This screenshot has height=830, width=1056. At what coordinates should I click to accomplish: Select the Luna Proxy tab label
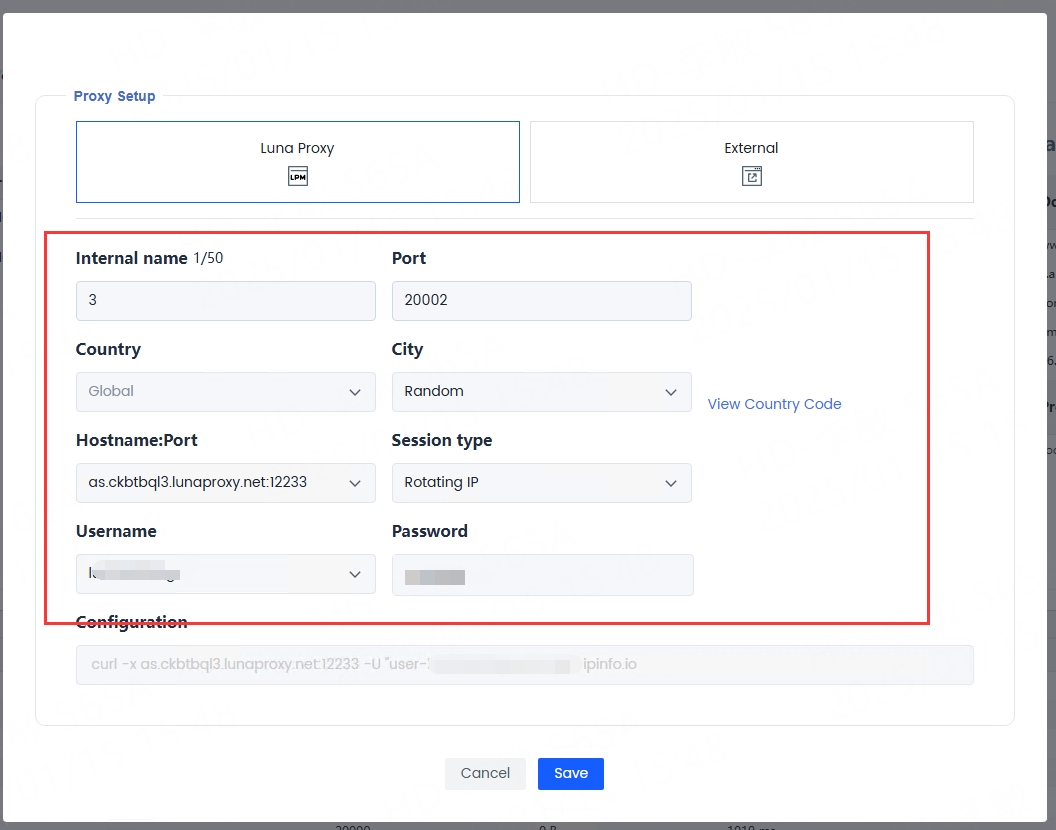297,148
